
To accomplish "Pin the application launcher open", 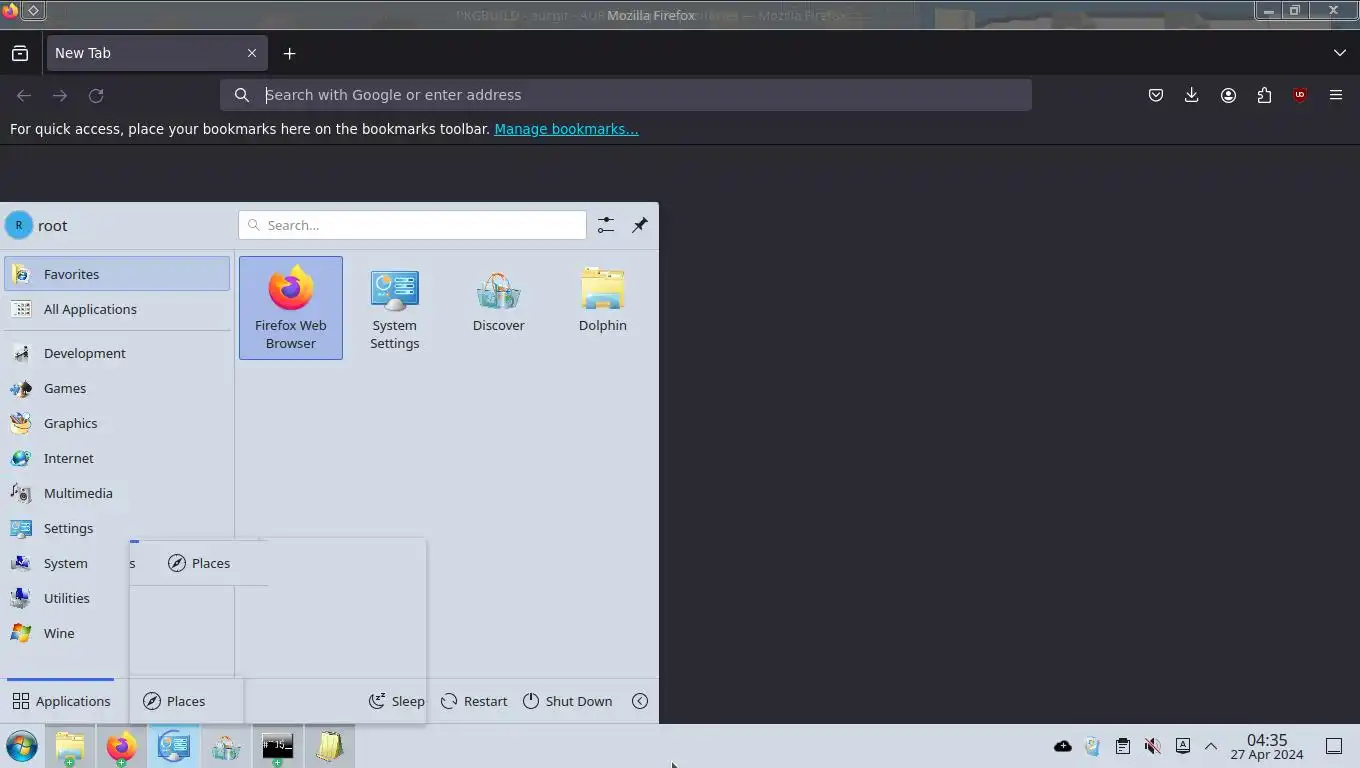I will (x=640, y=225).
